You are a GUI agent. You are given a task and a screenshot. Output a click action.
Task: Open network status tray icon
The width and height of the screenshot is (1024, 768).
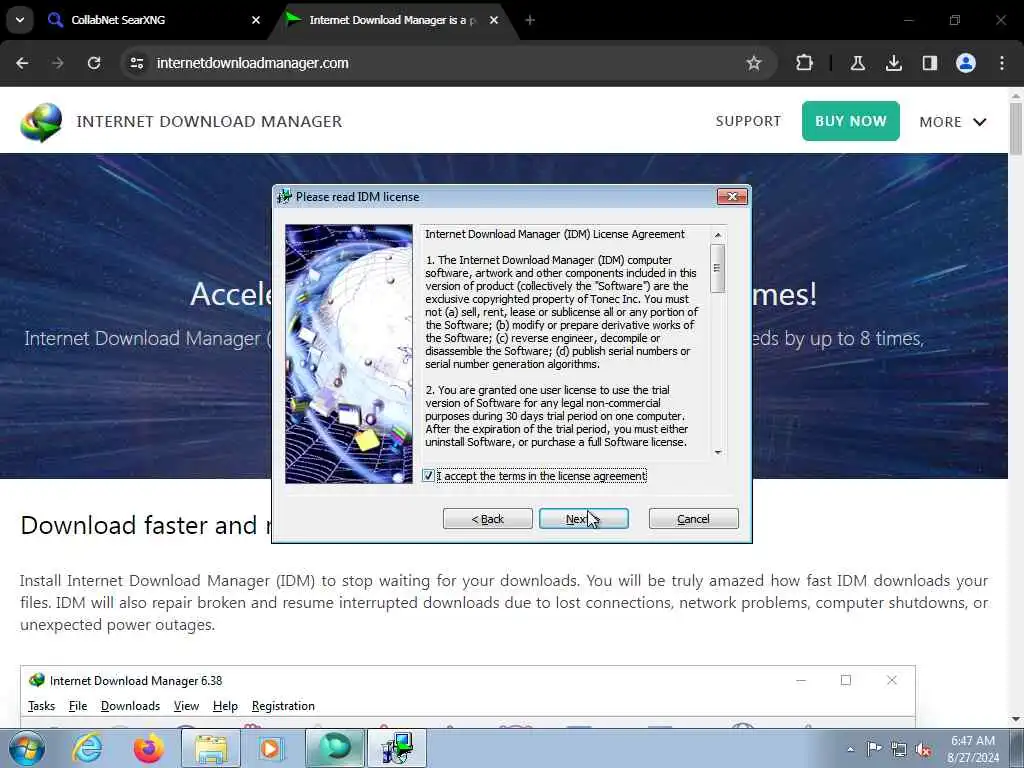[x=899, y=750]
